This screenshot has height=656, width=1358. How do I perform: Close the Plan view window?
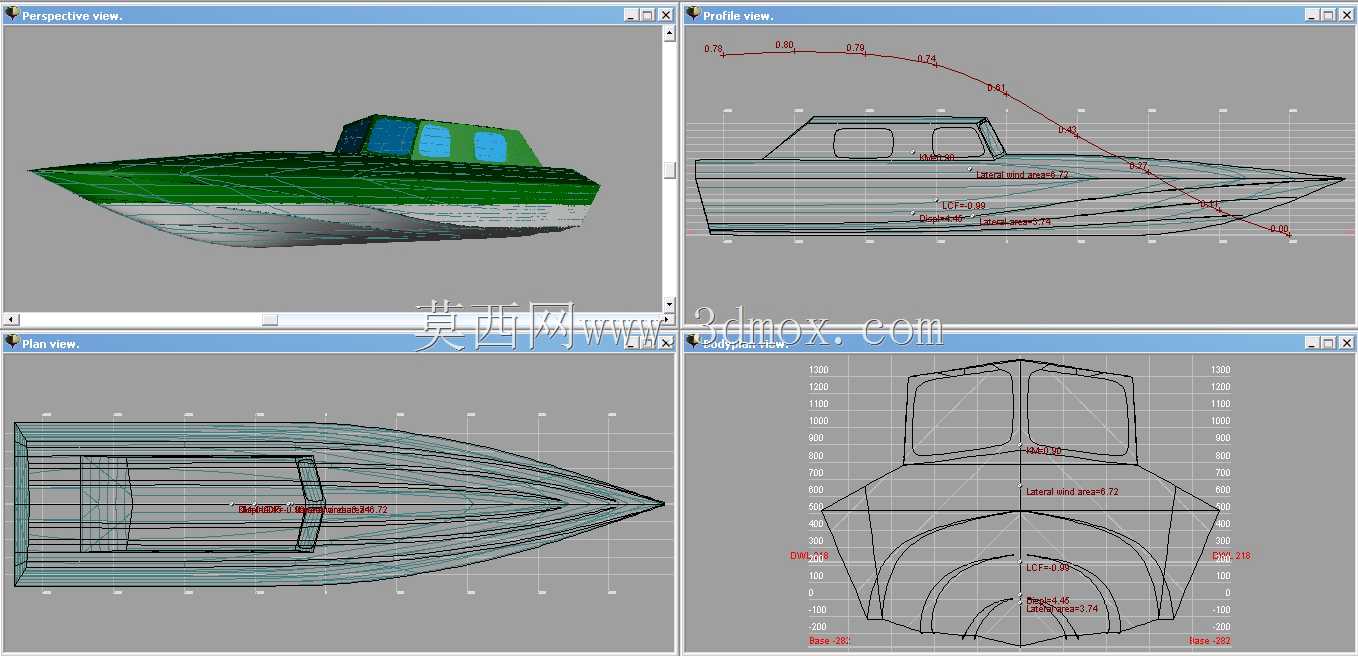665,343
